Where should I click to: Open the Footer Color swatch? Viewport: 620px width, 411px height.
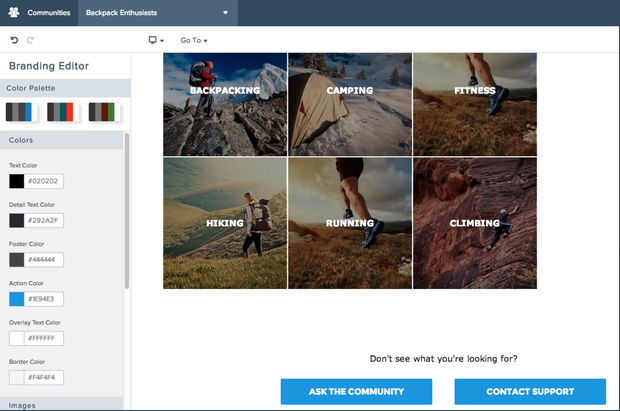[x=17, y=259]
